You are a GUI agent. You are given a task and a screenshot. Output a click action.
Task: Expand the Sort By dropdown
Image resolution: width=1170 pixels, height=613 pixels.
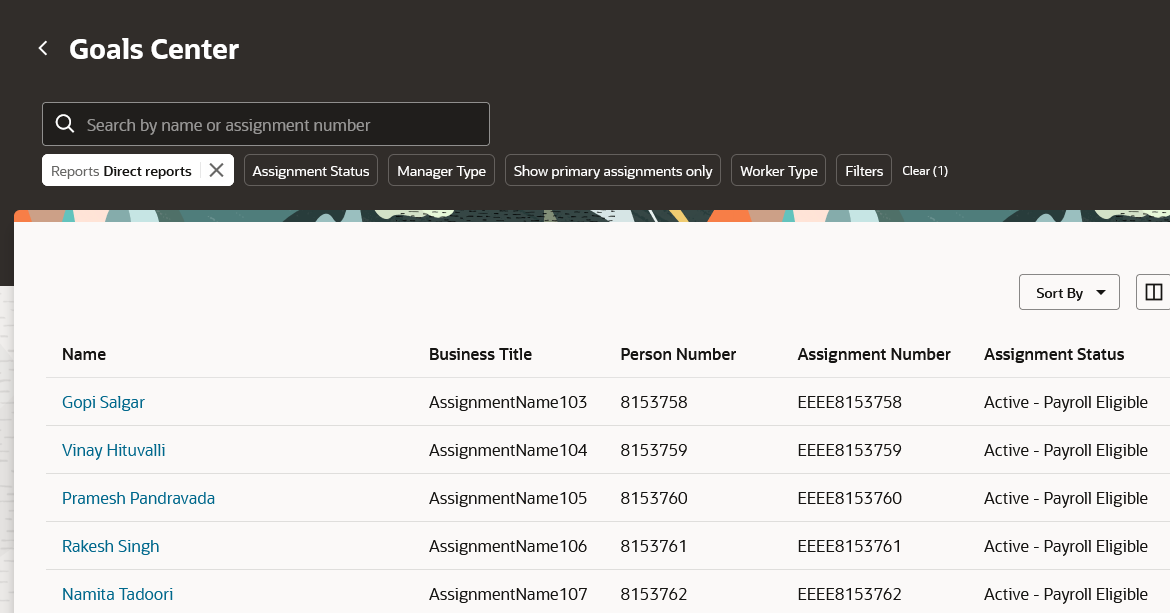tap(1069, 292)
